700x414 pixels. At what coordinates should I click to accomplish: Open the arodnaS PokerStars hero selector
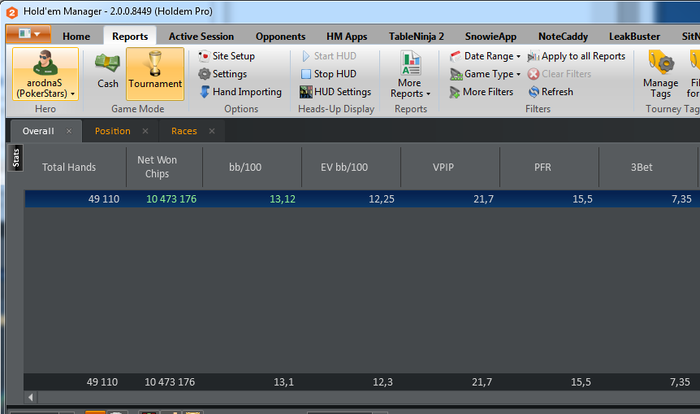[46, 74]
